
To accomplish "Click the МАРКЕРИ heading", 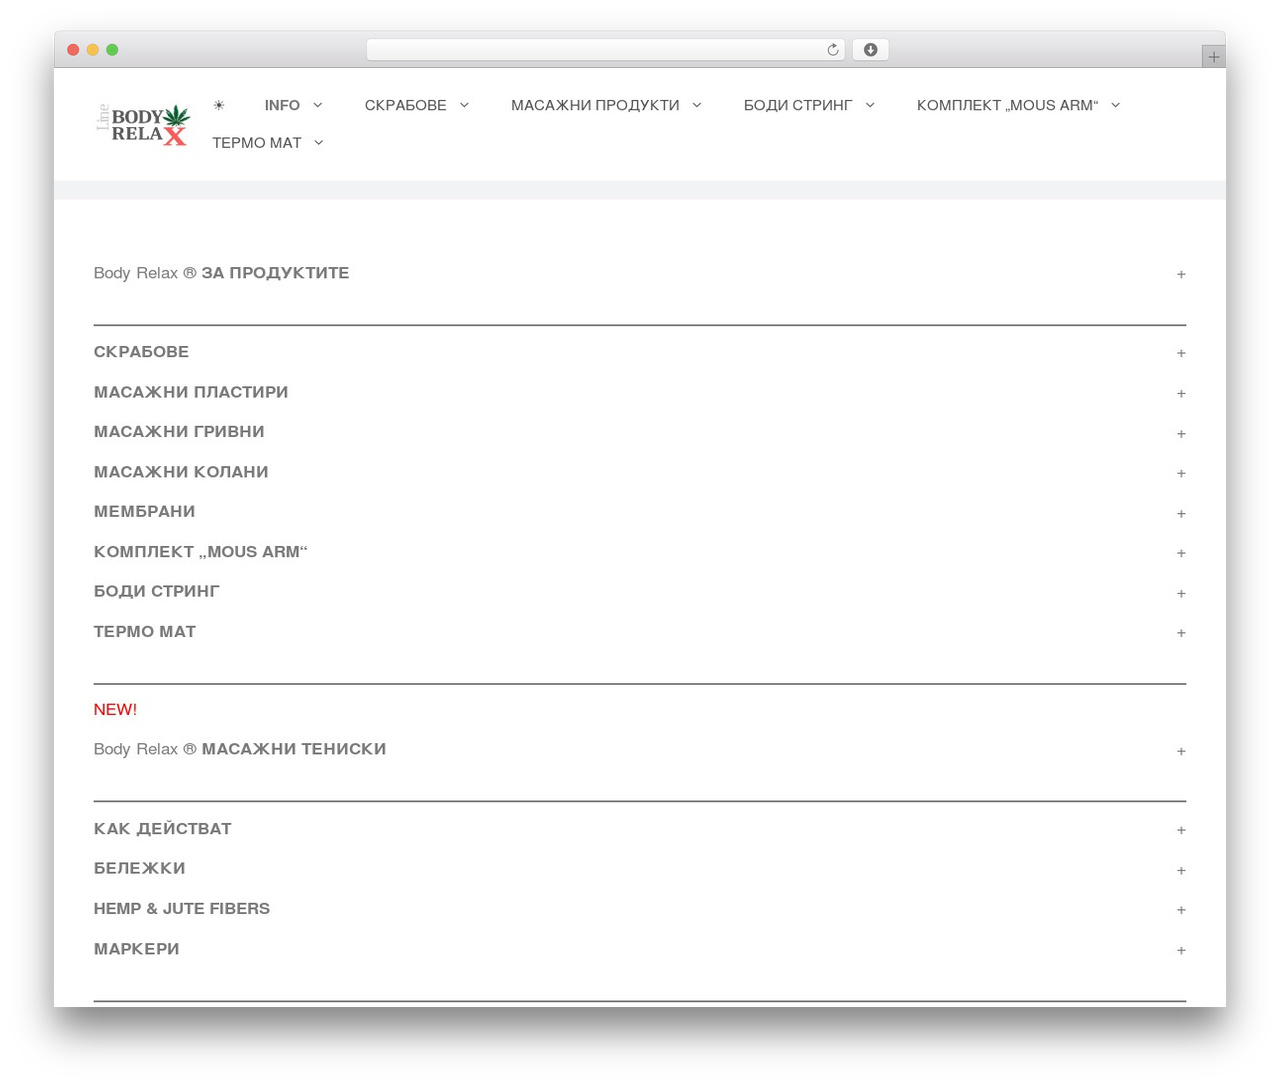I will (137, 949).
